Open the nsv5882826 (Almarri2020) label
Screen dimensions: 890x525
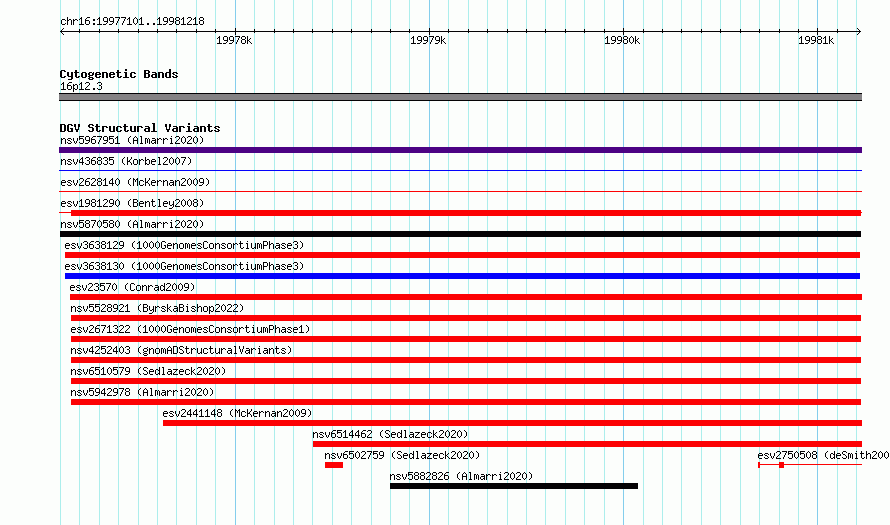(x=461, y=476)
